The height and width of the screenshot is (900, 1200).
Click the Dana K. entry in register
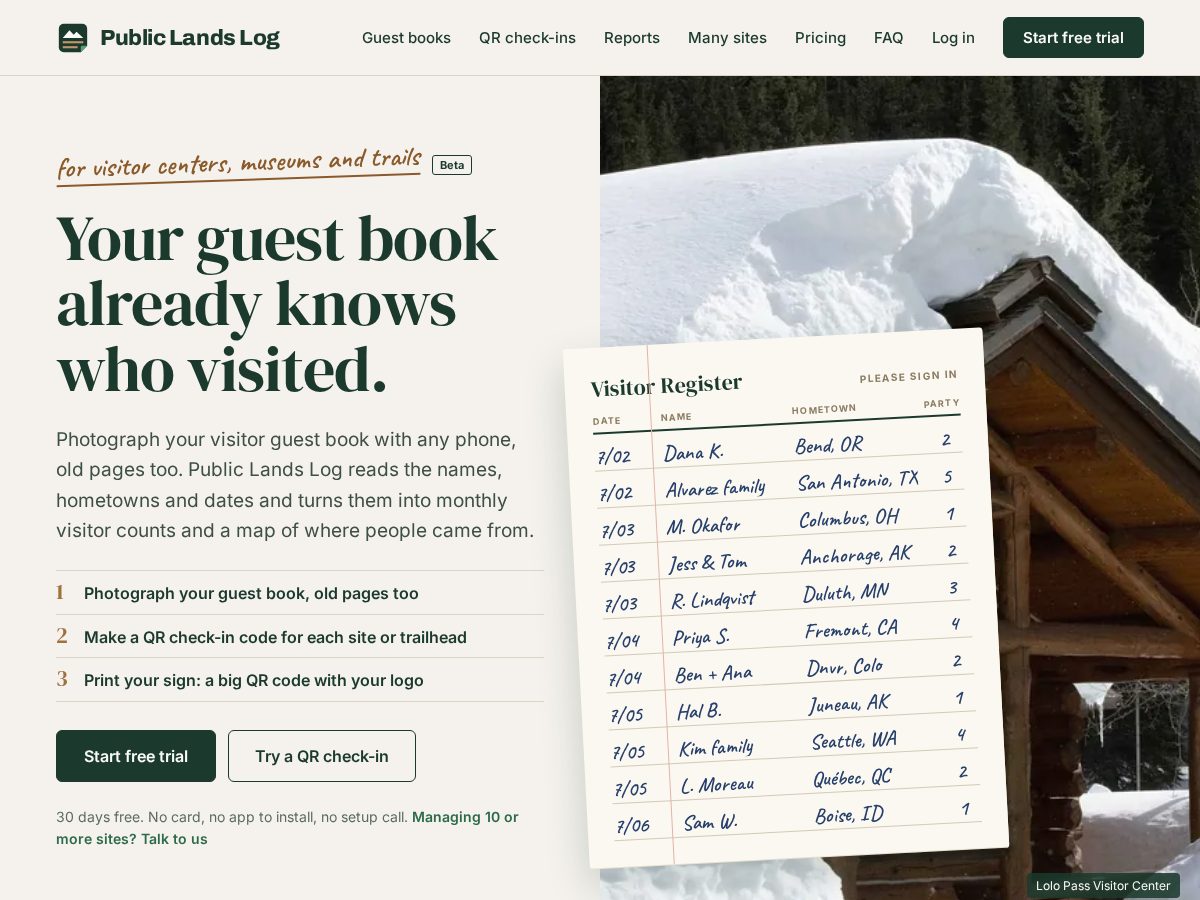point(693,452)
